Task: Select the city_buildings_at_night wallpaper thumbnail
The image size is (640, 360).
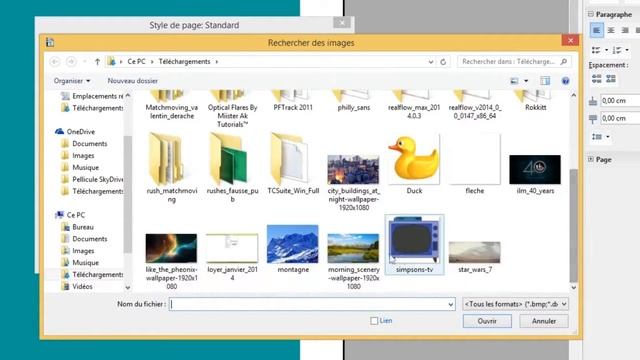Action: (353, 169)
